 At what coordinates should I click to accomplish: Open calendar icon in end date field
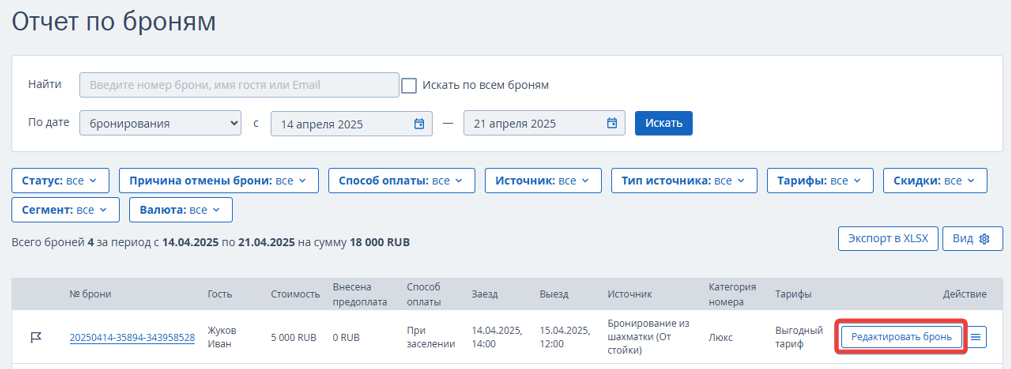pos(612,124)
